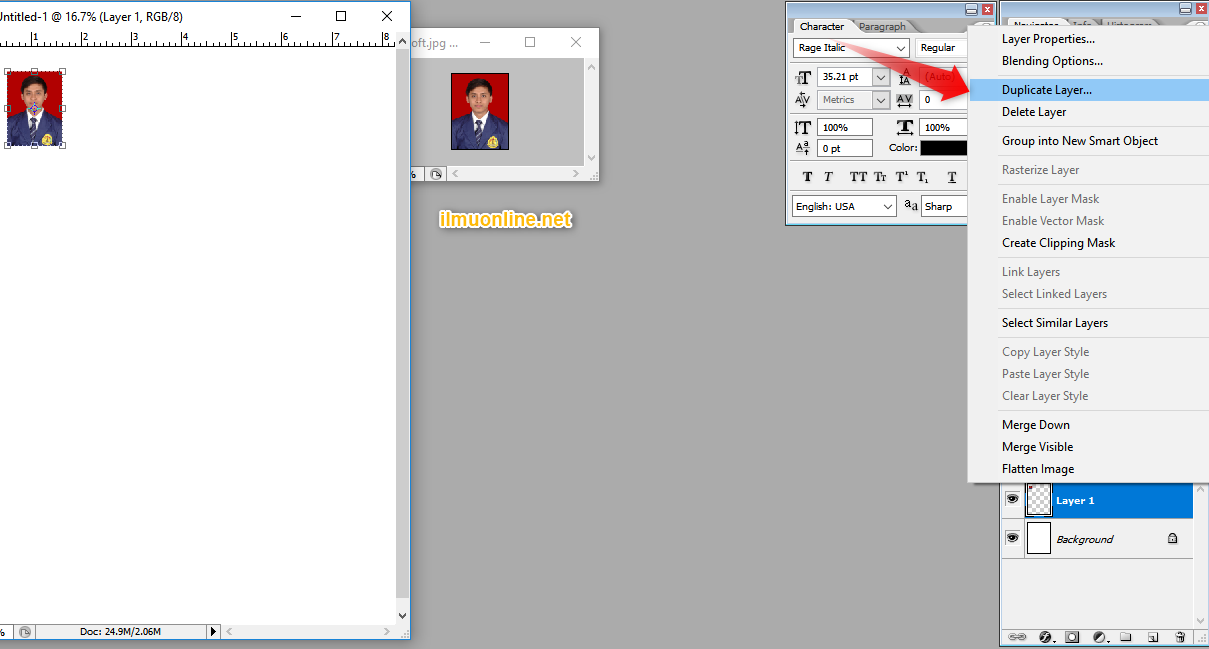Screen dimensions: 1209x649
Task: Click the link layers chain icon
Action: pos(1017,637)
